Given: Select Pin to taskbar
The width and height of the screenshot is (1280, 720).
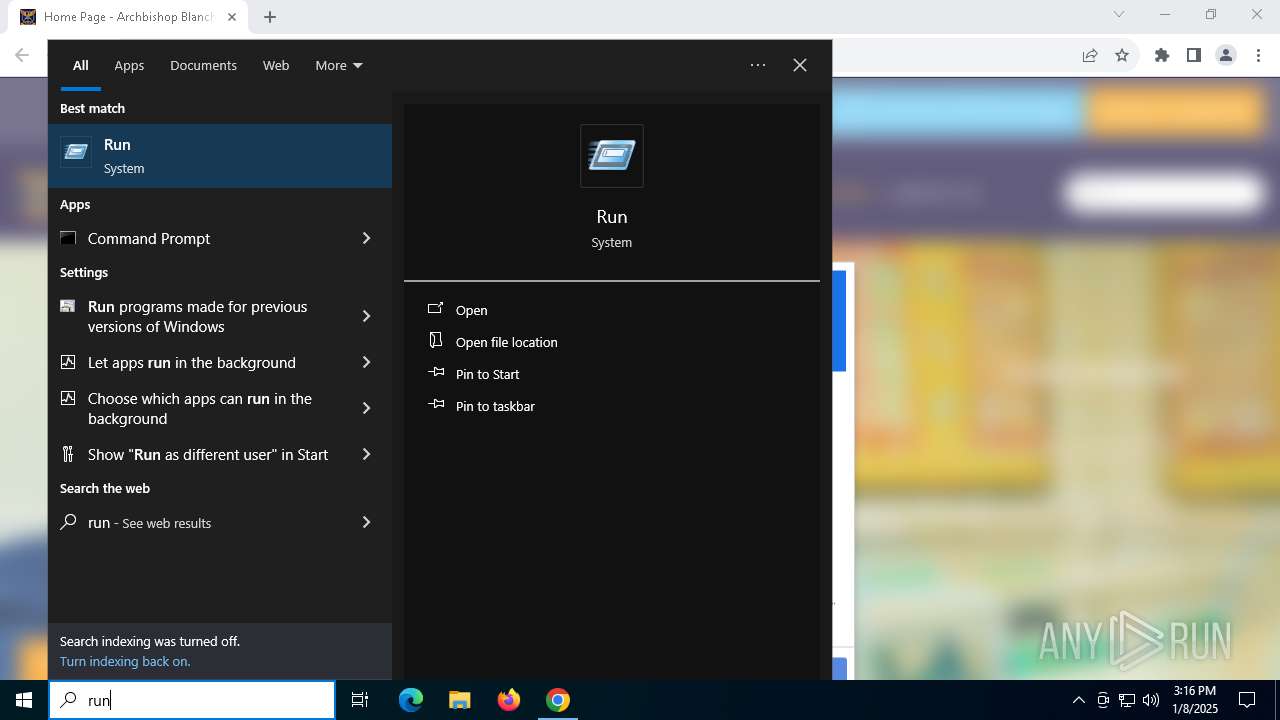Looking at the screenshot, I should pyautogui.click(x=495, y=406).
